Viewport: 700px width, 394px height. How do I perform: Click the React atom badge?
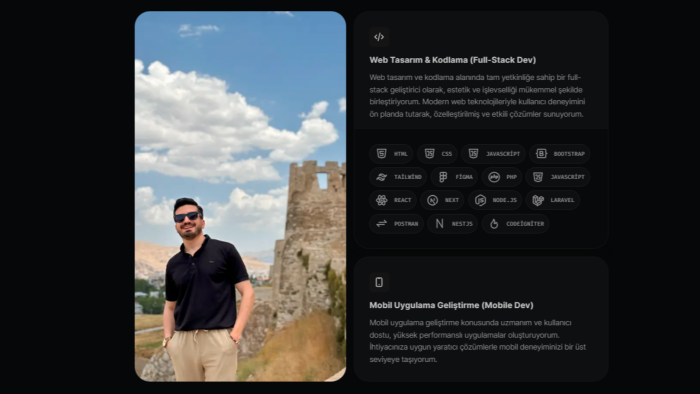(x=393, y=200)
